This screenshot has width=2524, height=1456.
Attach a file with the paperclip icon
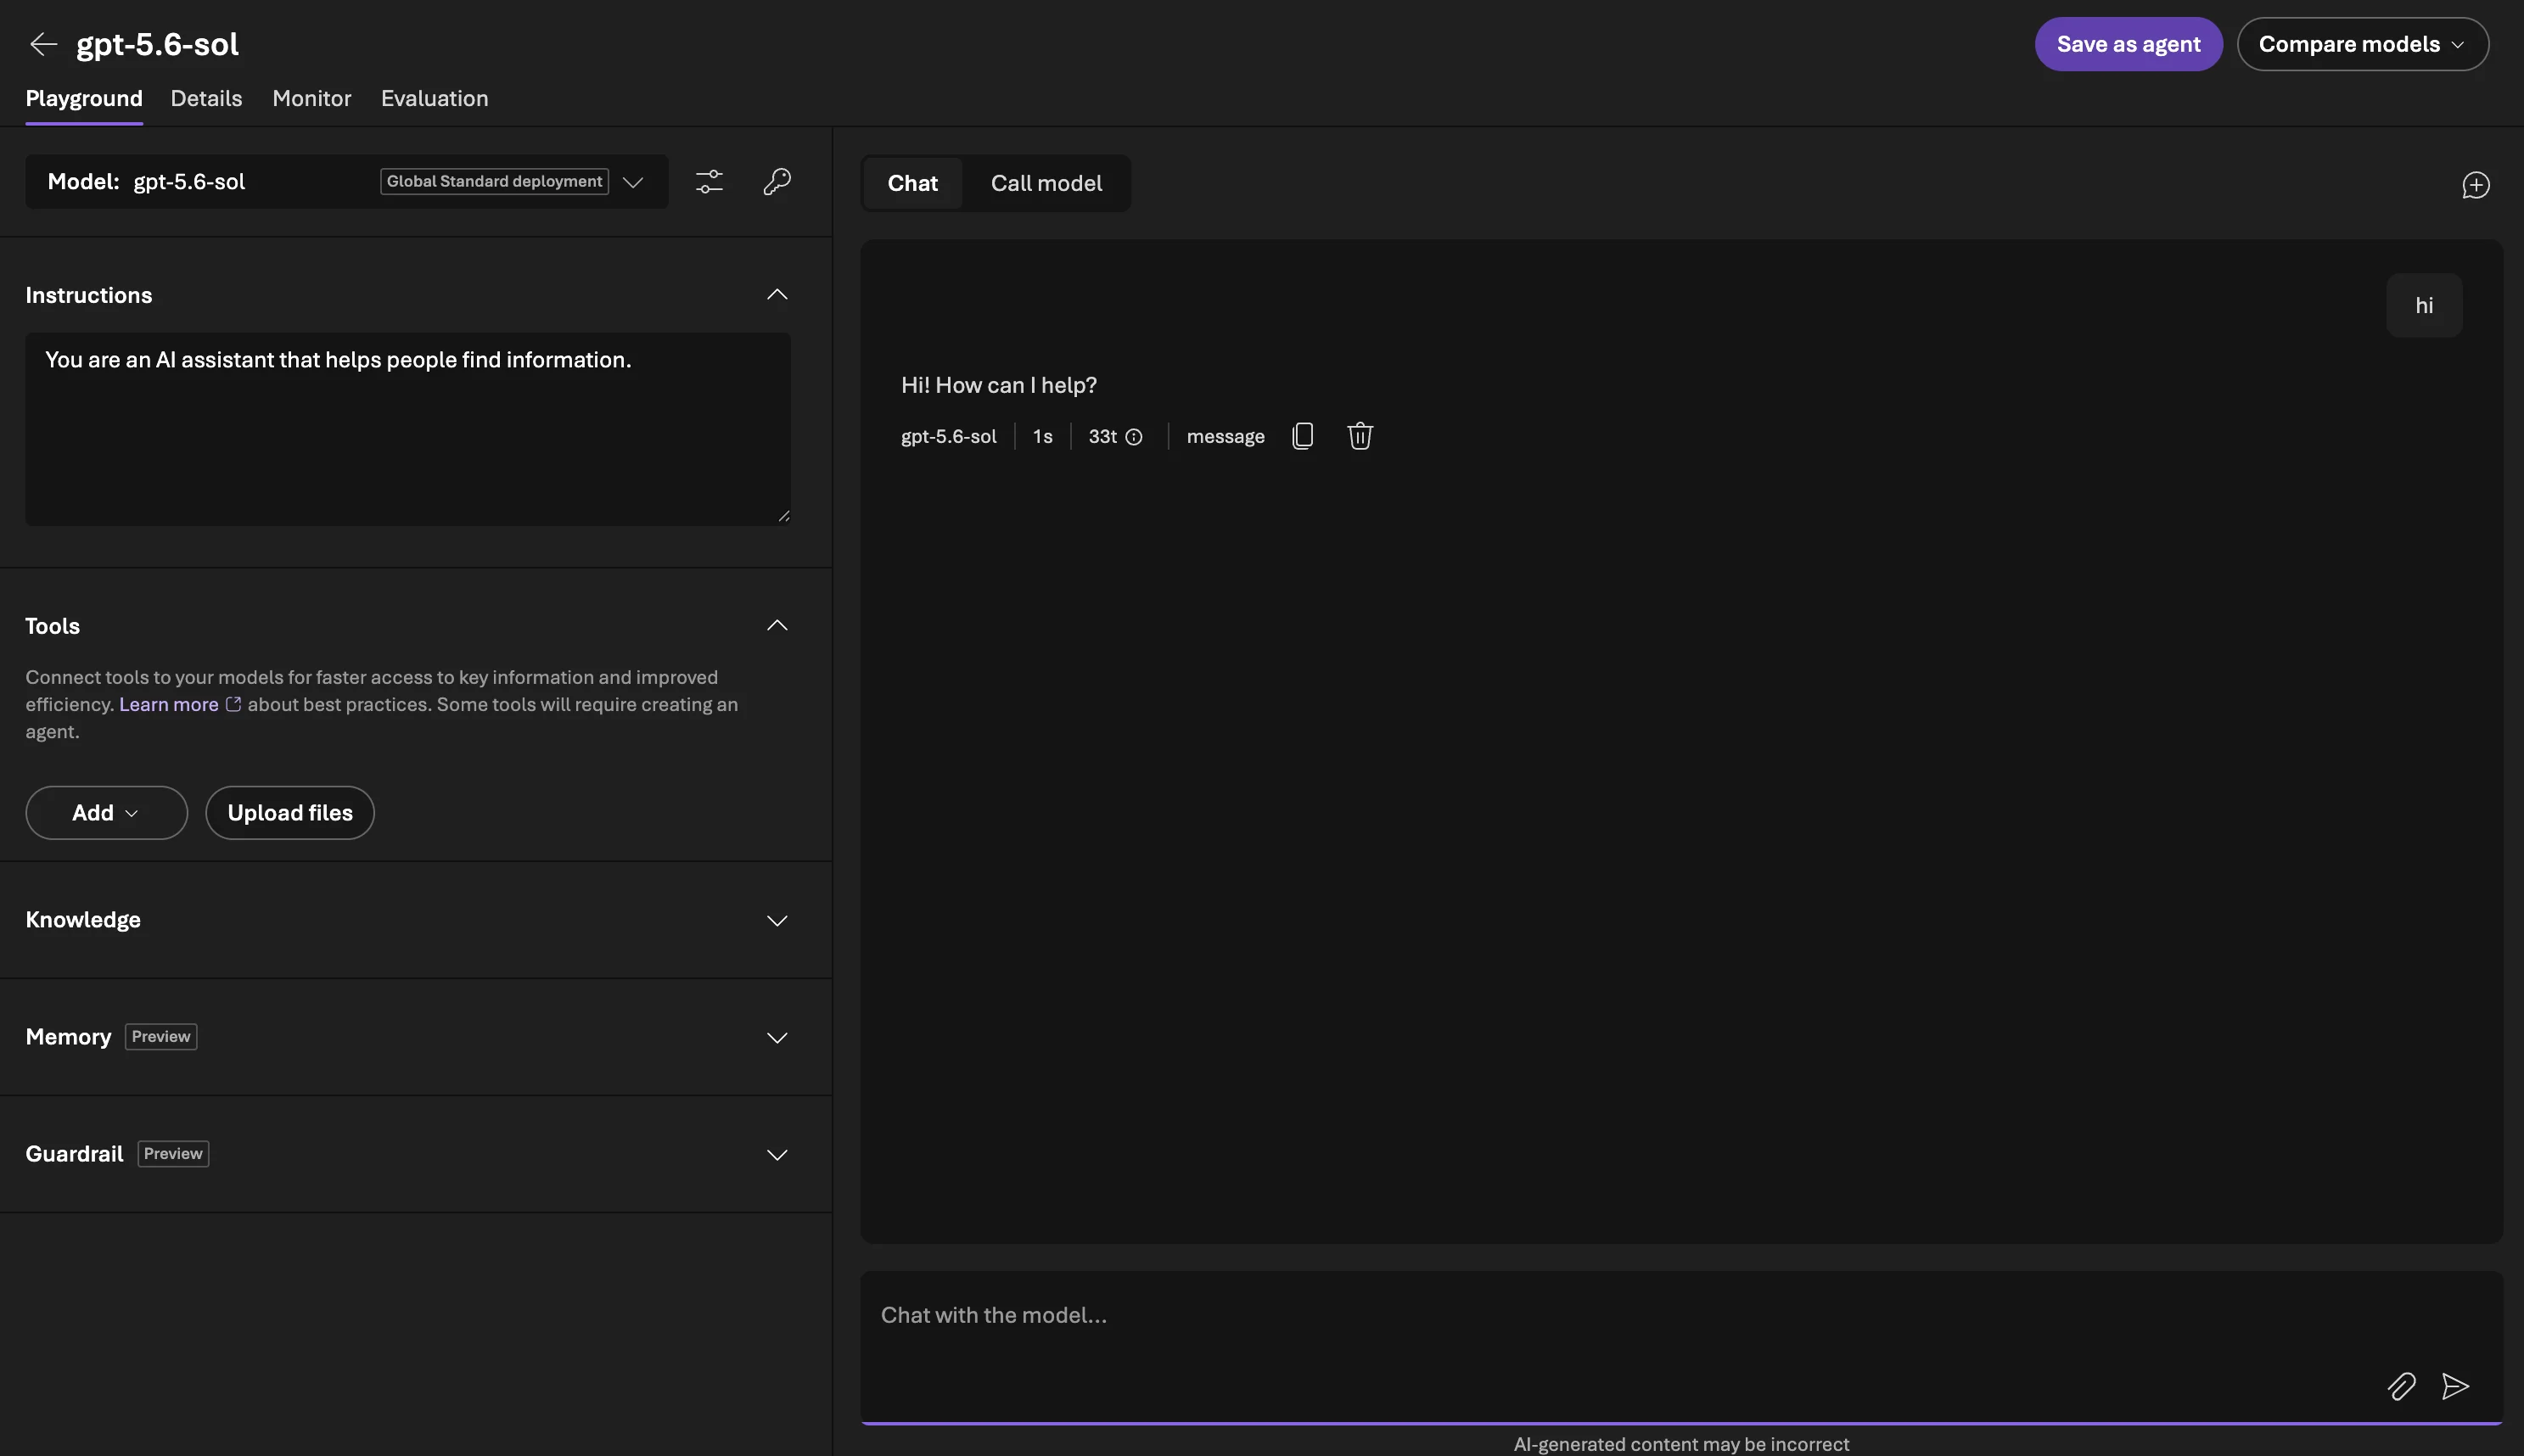point(2401,1386)
